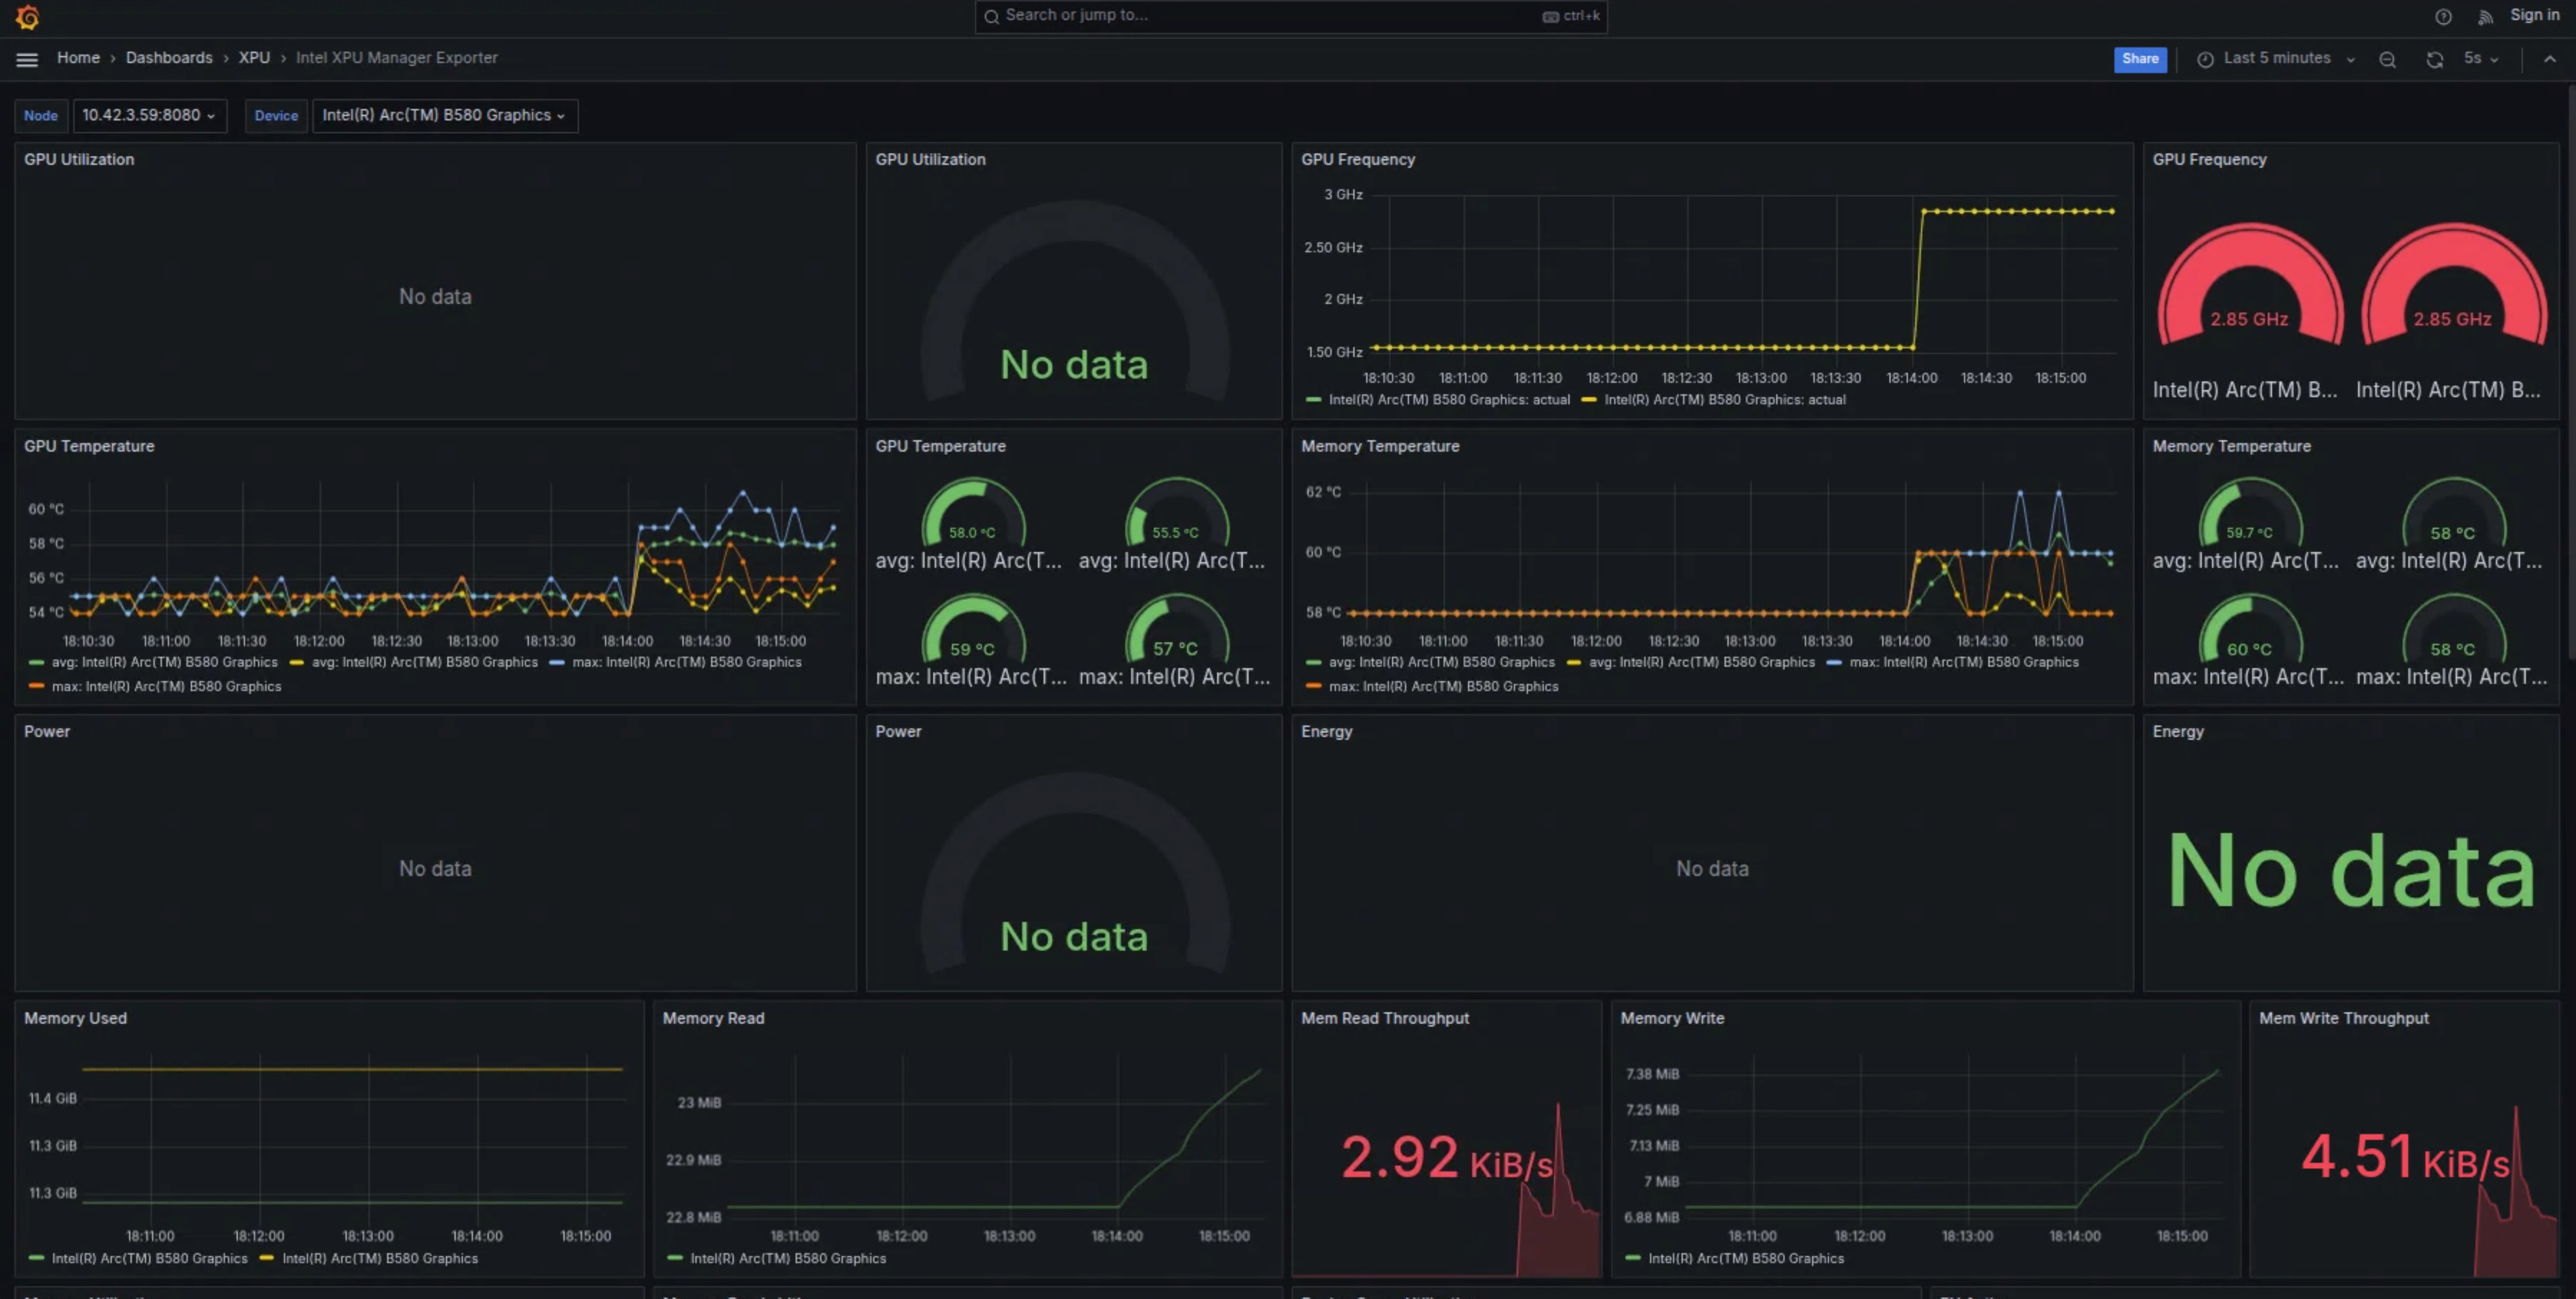This screenshot has height=1299, width=2576.
Task: Click the Grafana logo icon
Action: click(x=27, y=17)
